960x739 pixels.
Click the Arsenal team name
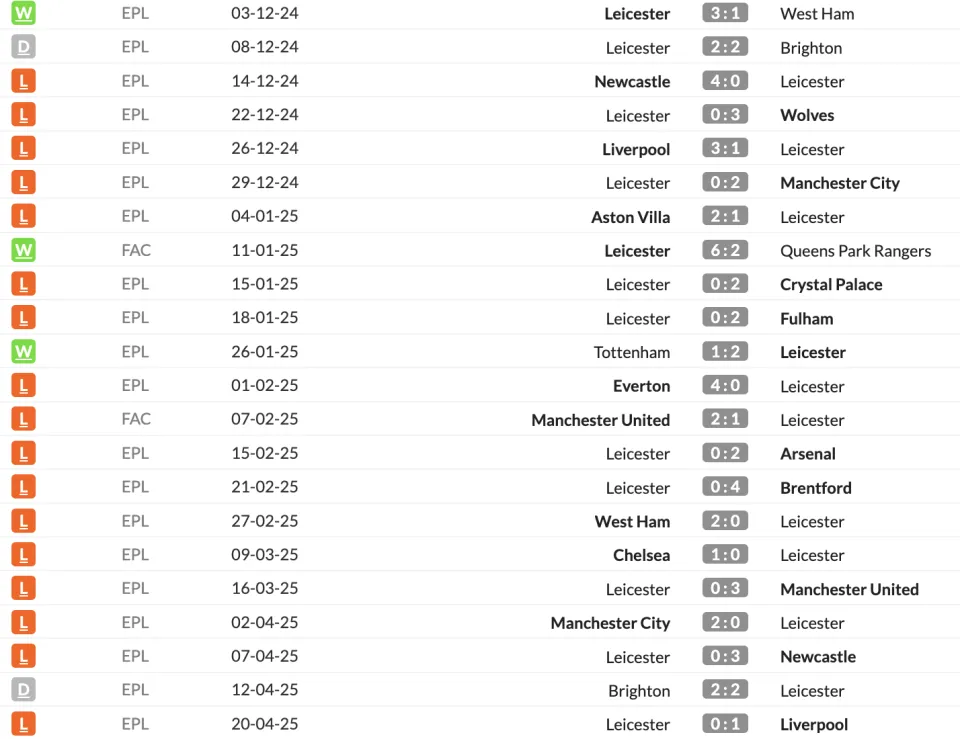[808, 454]
